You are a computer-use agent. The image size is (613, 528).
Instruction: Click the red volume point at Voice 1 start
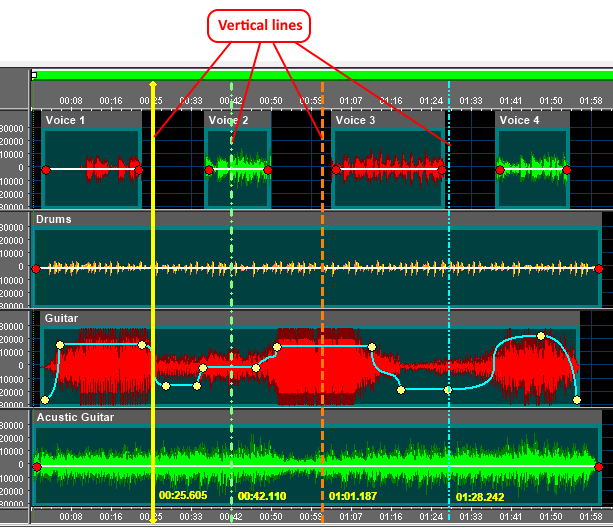[45, 170]
